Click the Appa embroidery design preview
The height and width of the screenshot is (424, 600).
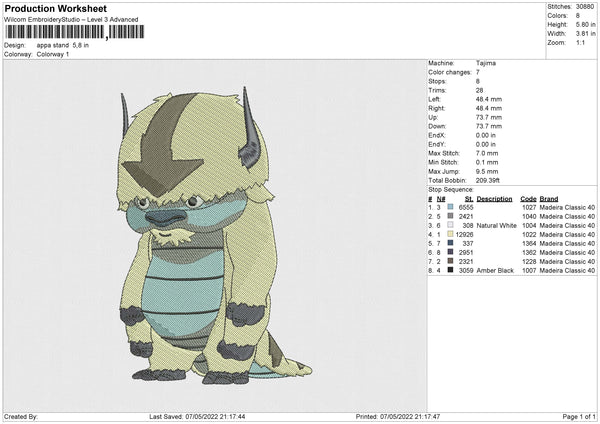click(214, 234)
